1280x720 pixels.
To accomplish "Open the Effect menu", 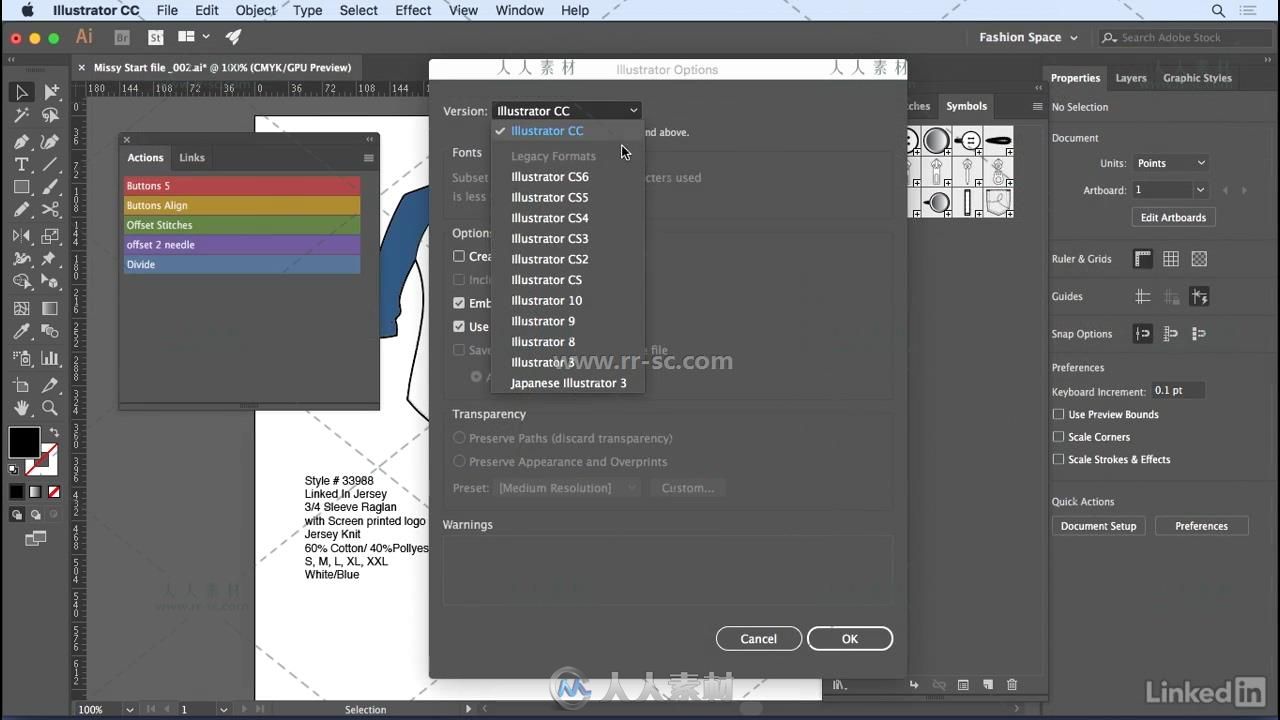I will pyautogui.click(x=413, y=10).
